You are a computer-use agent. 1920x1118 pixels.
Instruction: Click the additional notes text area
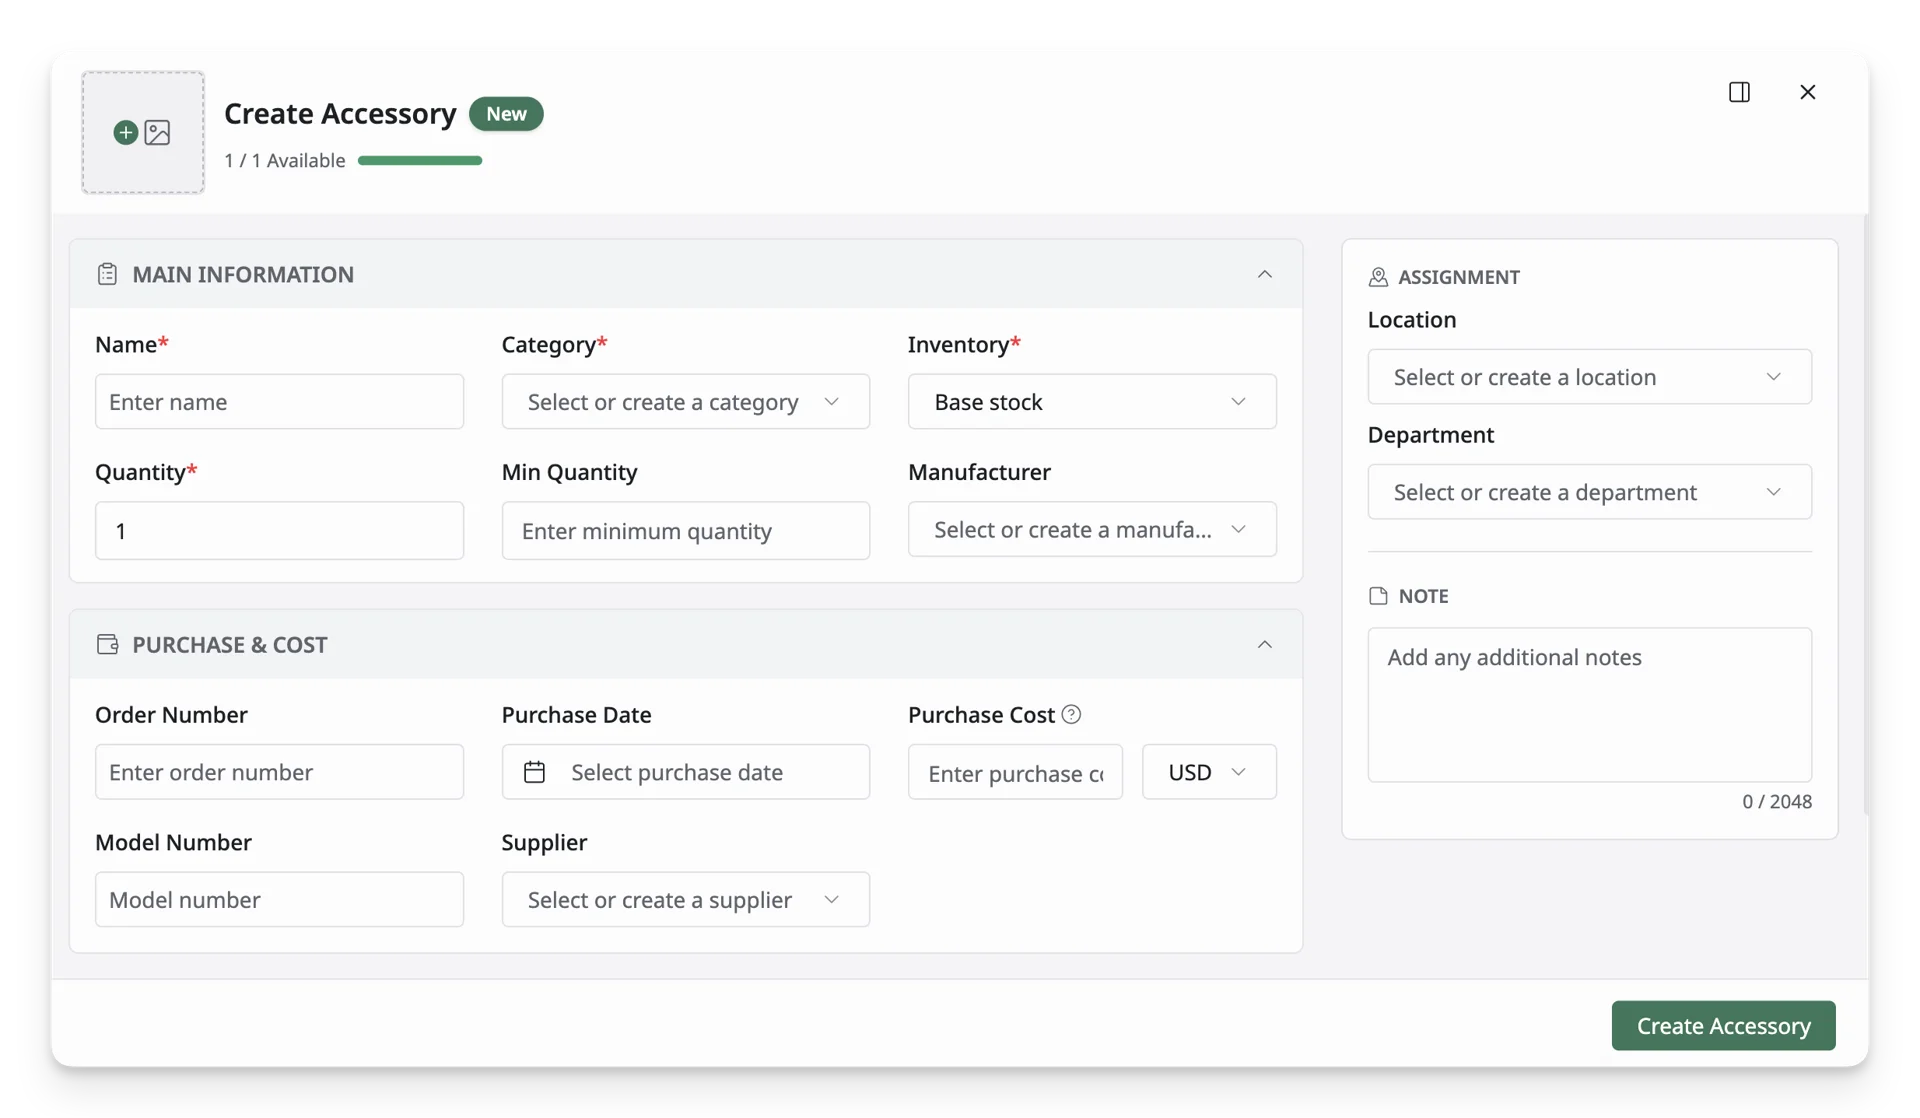tap(1589, 705)
